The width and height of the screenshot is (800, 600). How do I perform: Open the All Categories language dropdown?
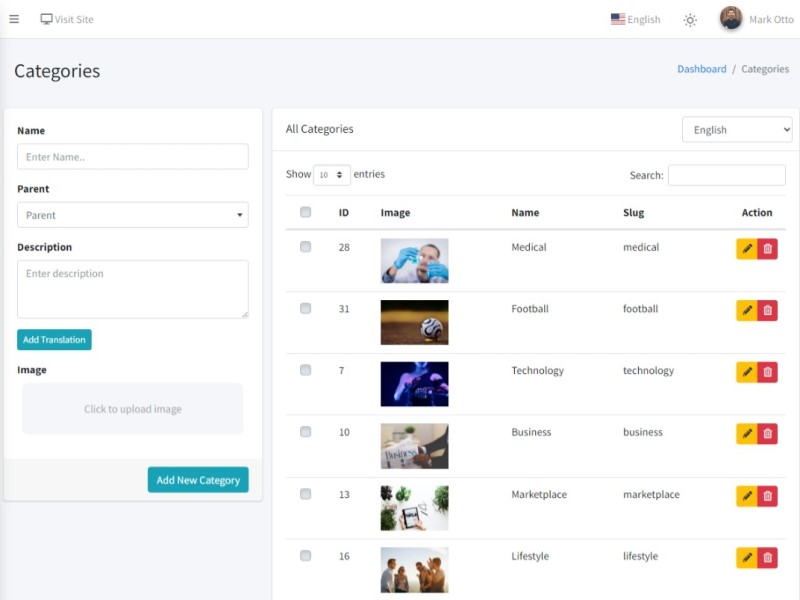pos(736,130)
